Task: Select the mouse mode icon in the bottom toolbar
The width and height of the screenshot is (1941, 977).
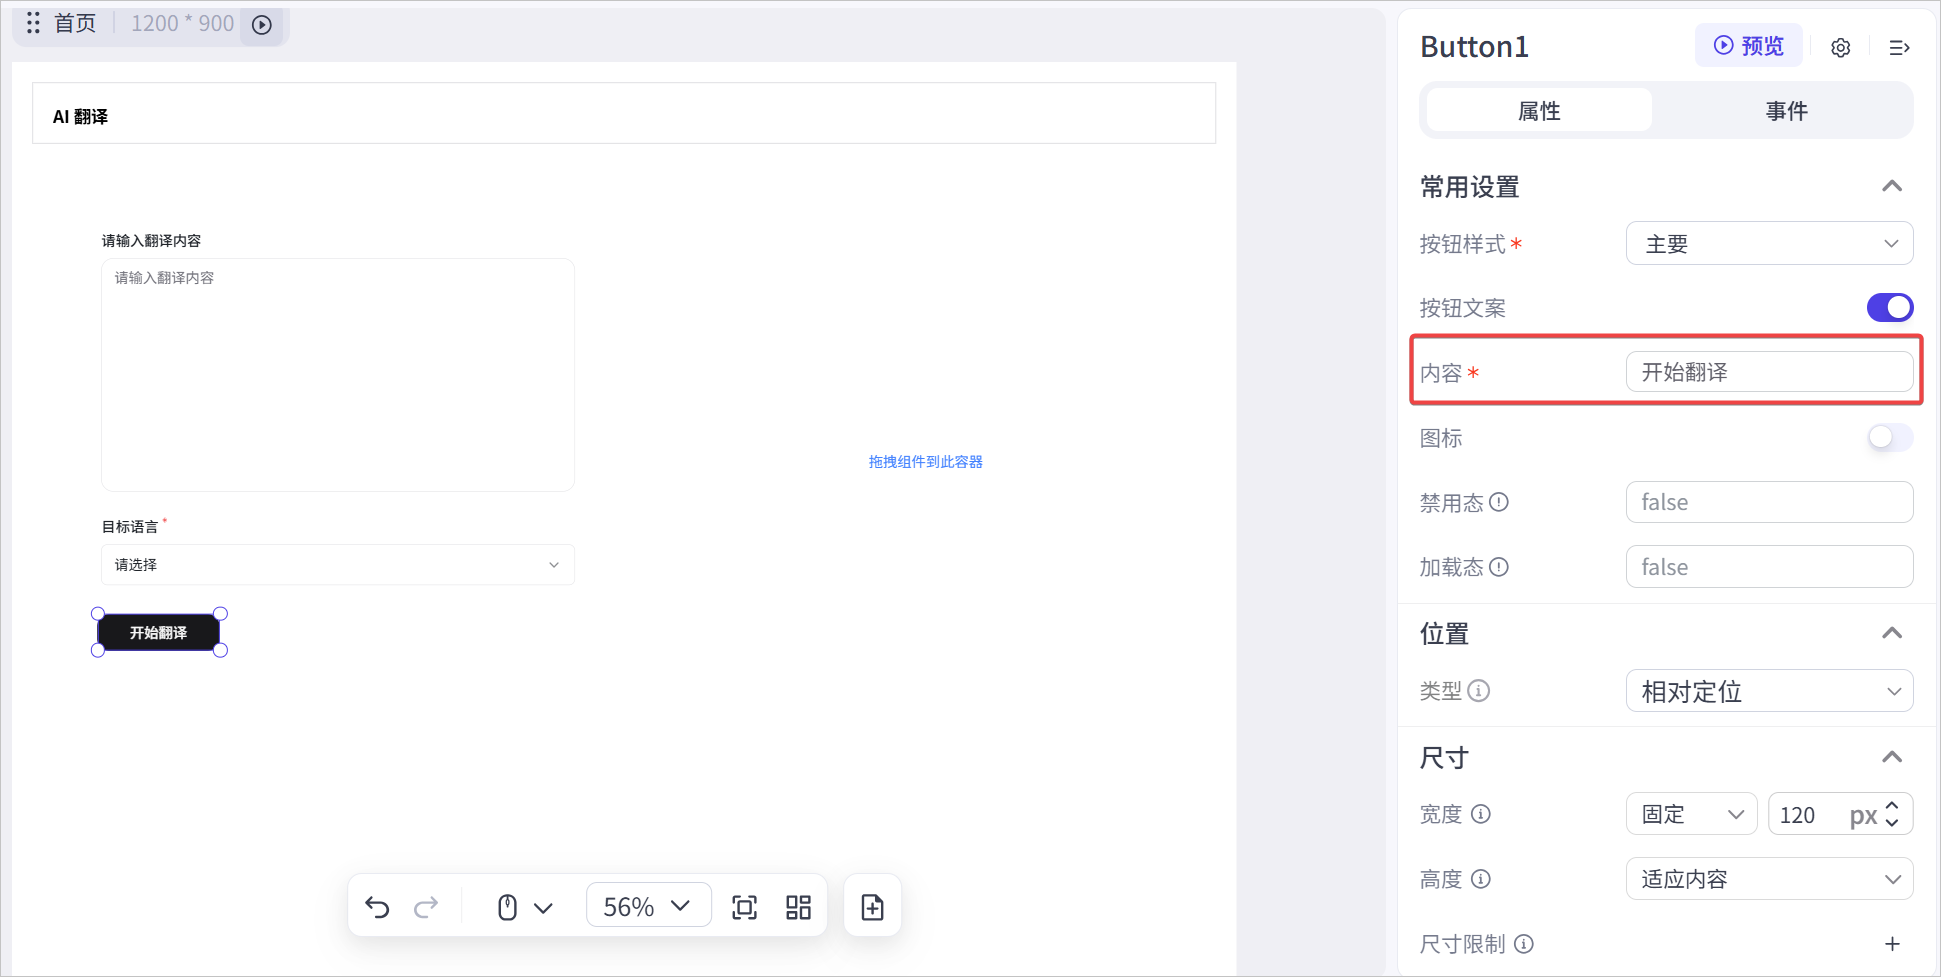Action: pyautogui.click(x=507, y=907)
